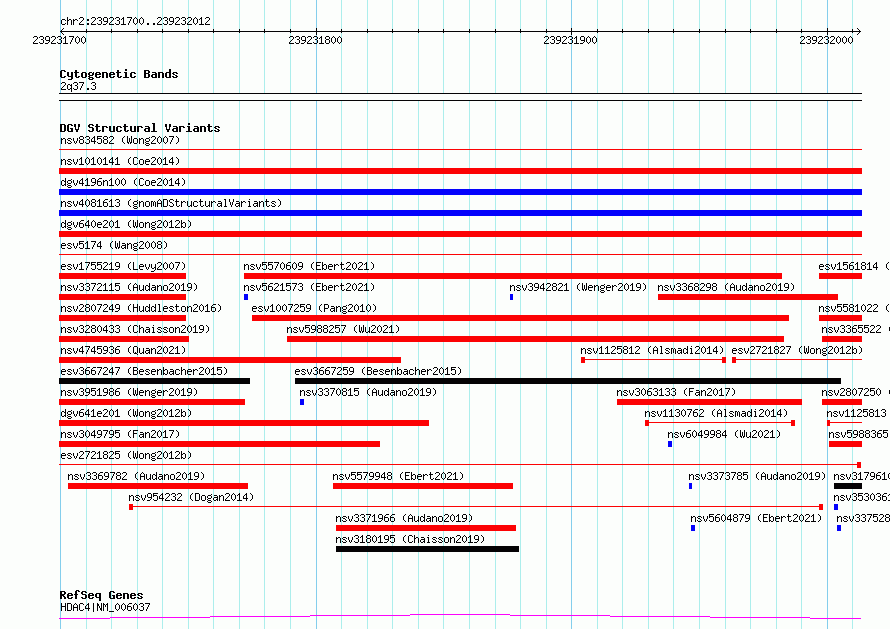Select the nsv1010141 (Coe2014) red bar
This screenshot has width=890, height=629.
point(460,171)
